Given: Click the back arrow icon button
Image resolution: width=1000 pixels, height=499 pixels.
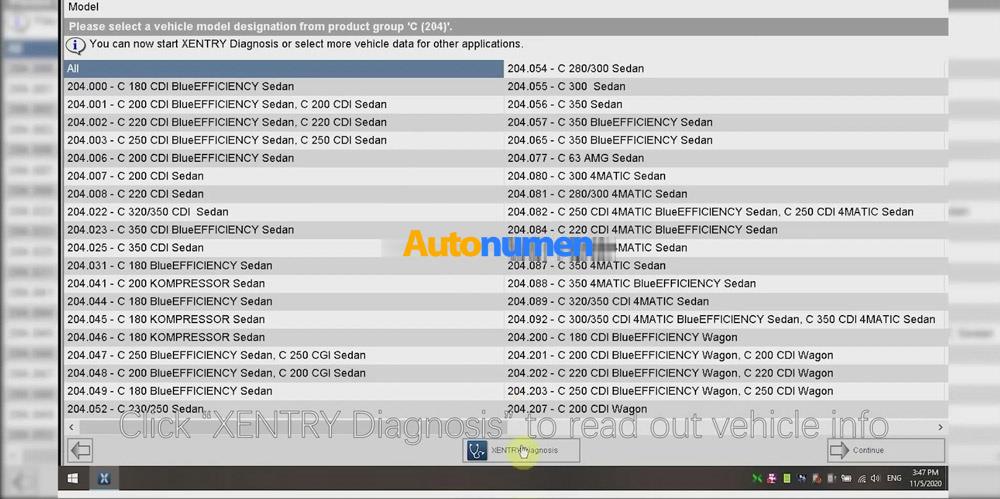Looking at the screenshot, I should coord(80,451).
